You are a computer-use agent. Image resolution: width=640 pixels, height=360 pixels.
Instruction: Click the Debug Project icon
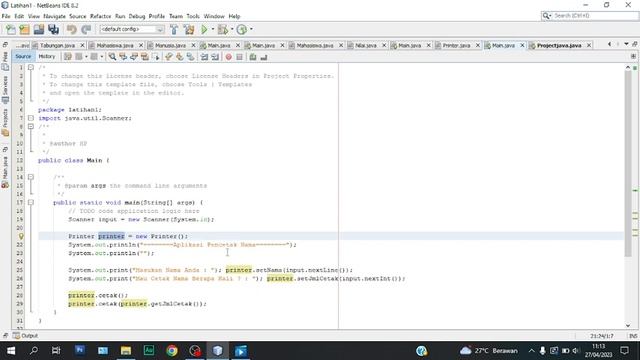click(223, 29)
